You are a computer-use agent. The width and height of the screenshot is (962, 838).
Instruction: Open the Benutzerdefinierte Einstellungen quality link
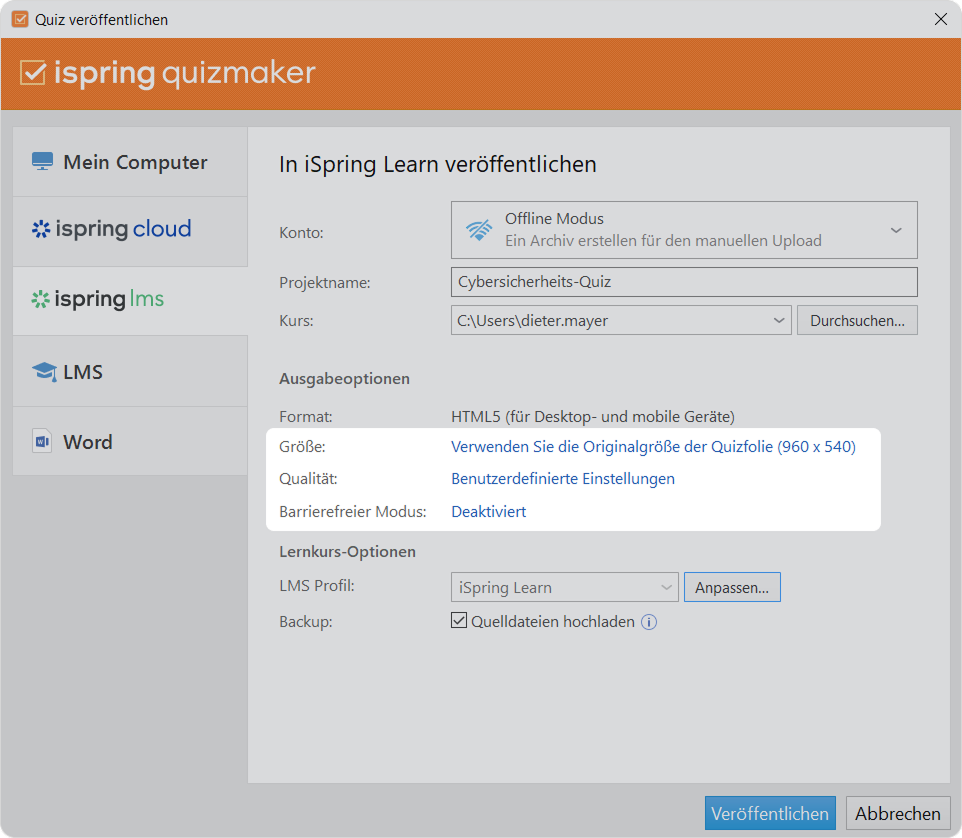click(563, 479)
